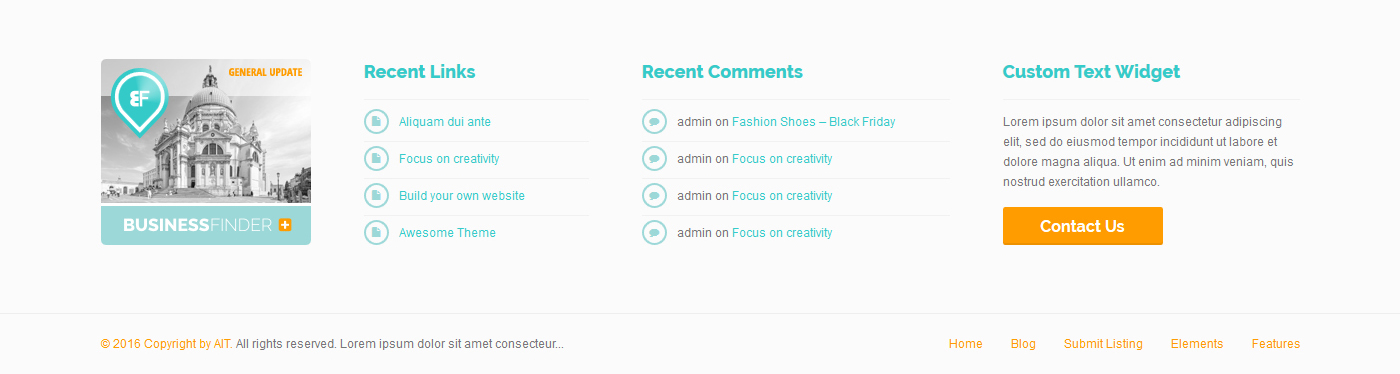Click the document icon beside Awesome Theme
This screenshot has width=1400, height=374.
coord(376,232)
